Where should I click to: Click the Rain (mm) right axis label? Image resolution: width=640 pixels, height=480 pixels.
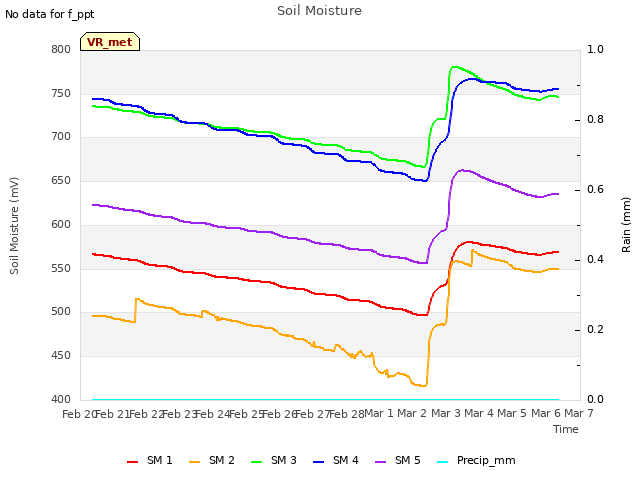pyautogui.click(x=626, y=225)
